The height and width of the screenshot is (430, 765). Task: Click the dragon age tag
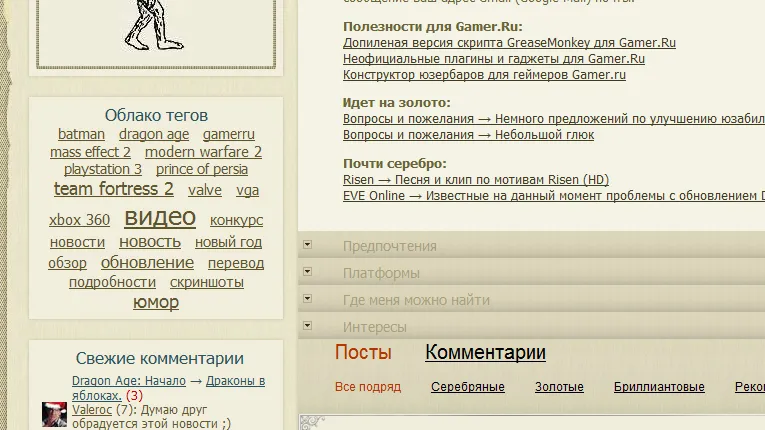coord(153,134)
